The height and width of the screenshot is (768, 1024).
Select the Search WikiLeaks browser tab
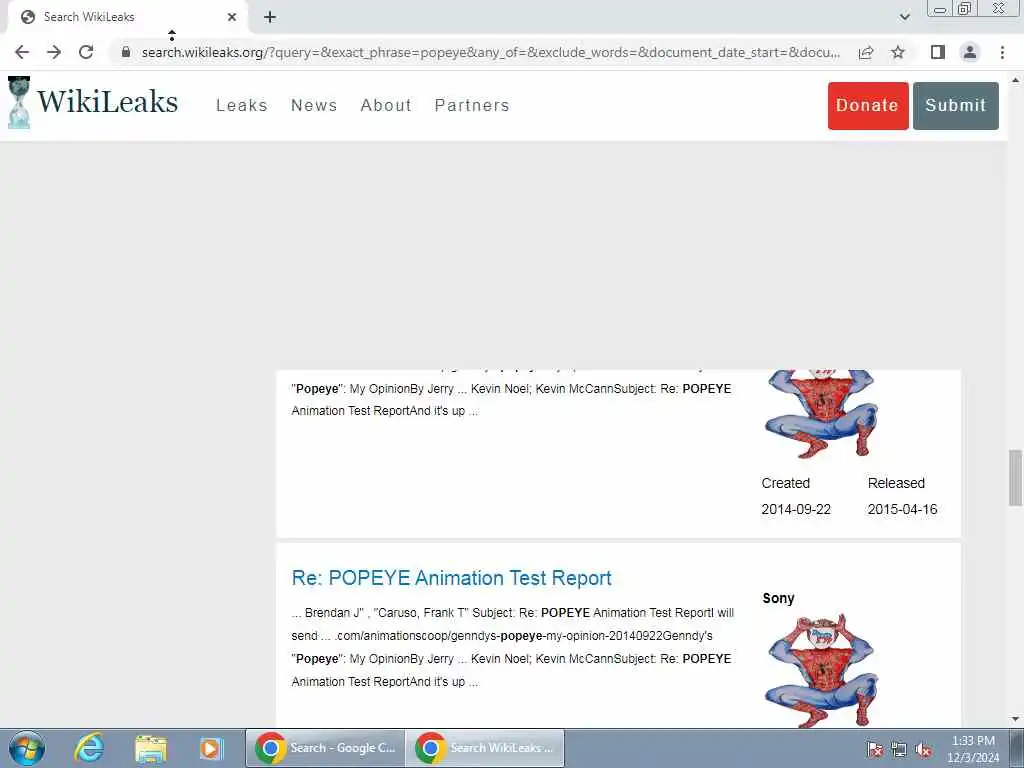pyautogui.click(x=127, y=18)
